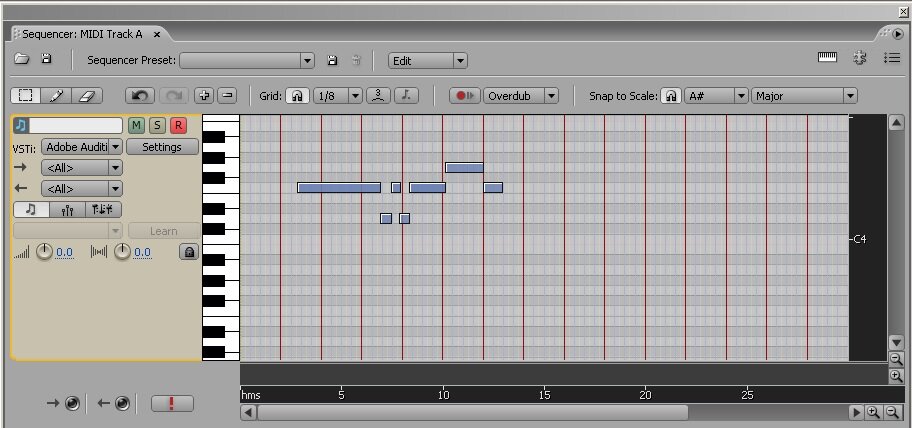Toggle the Grid snap magnet
The width and height of the screenshot is (912, 428).
click(x=297, y=96)
